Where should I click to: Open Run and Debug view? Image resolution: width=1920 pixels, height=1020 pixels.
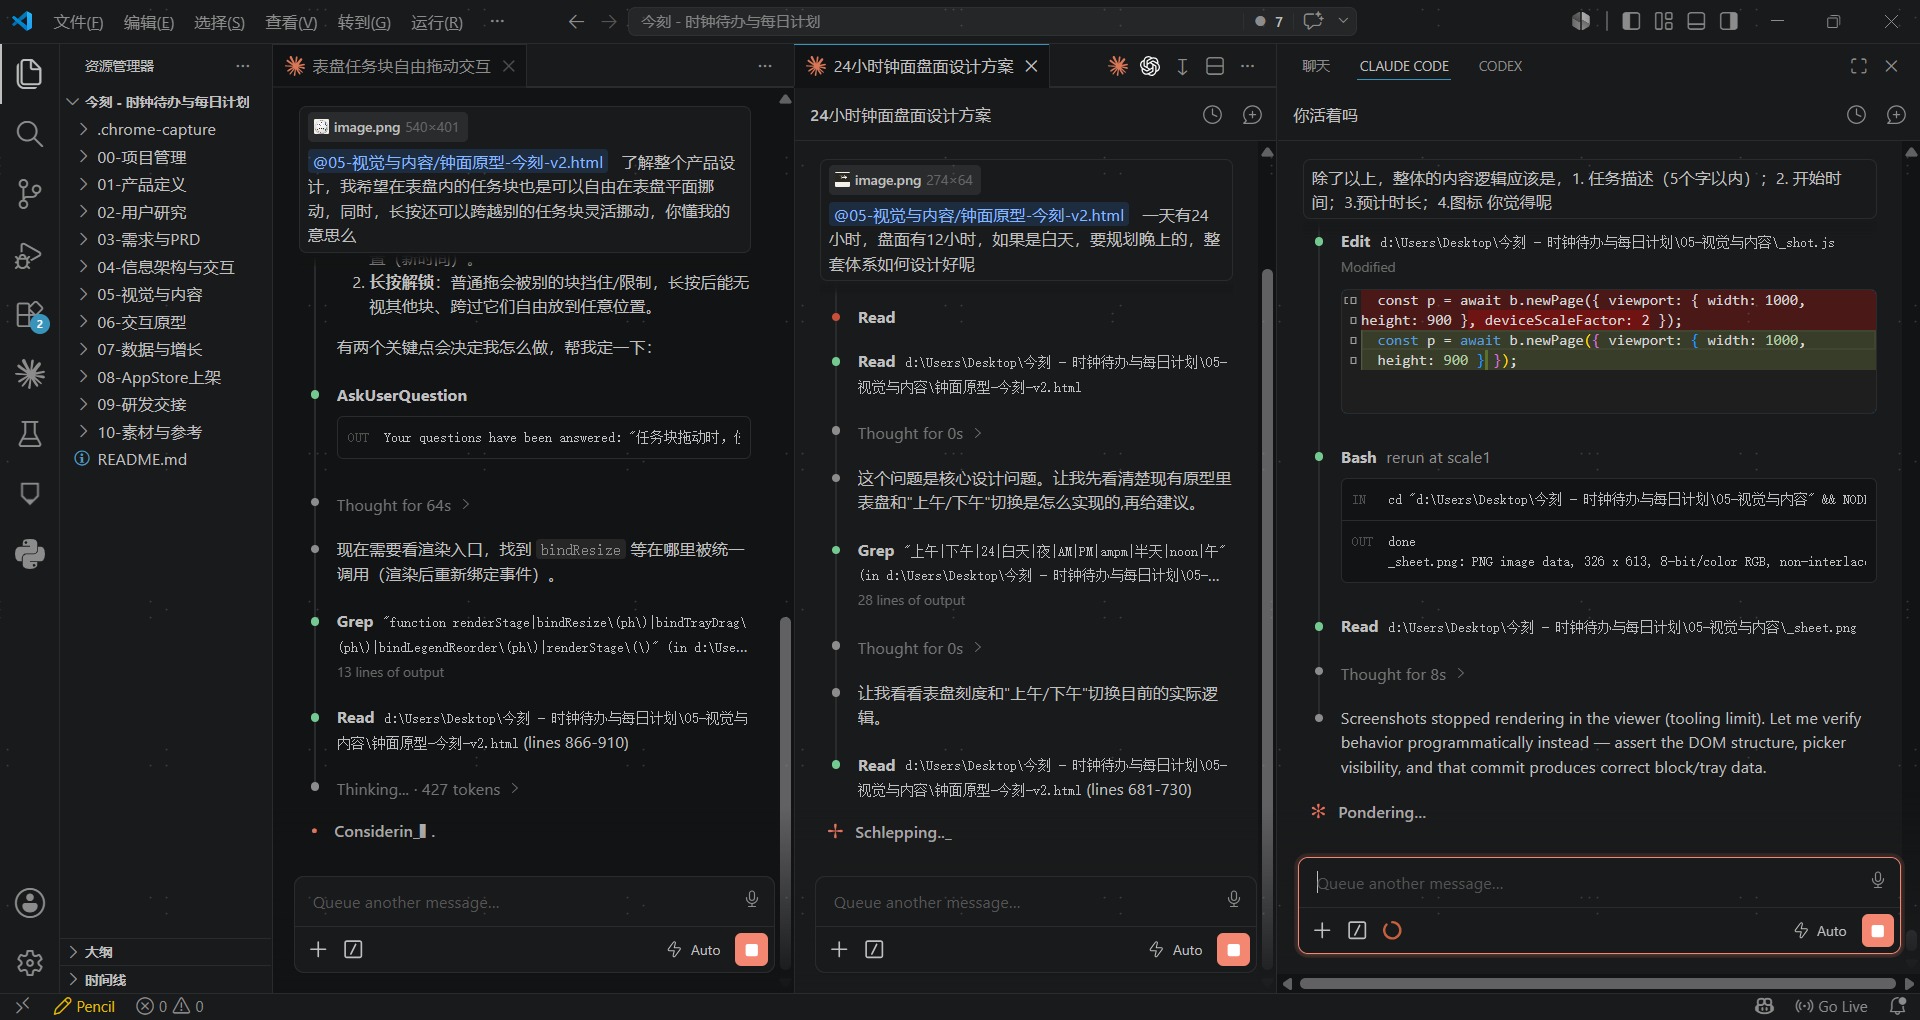tap(30, 256)
